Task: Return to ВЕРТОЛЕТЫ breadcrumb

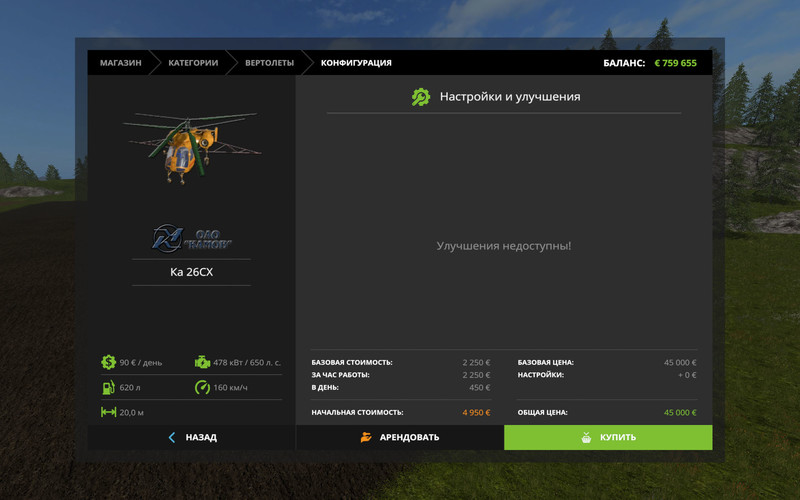Action: click(x=270, y=63)
